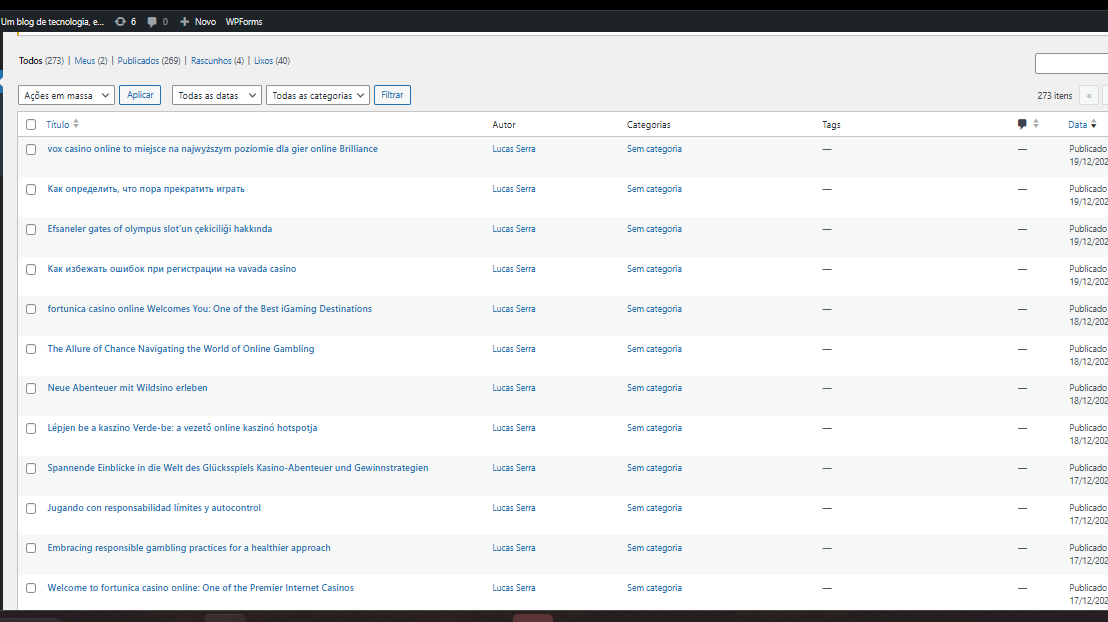Viewport: 1108px width, 622px height.
Task: Click the updates icon showing 6
Action: (121, 21)
